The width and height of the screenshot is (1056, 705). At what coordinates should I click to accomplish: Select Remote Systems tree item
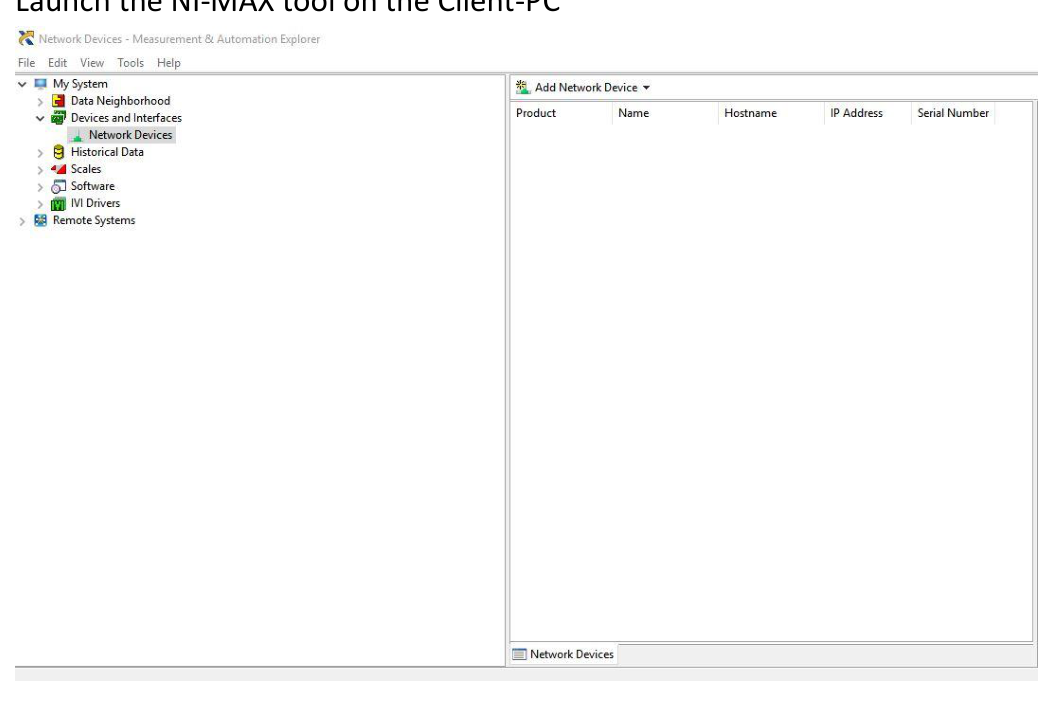94,220
